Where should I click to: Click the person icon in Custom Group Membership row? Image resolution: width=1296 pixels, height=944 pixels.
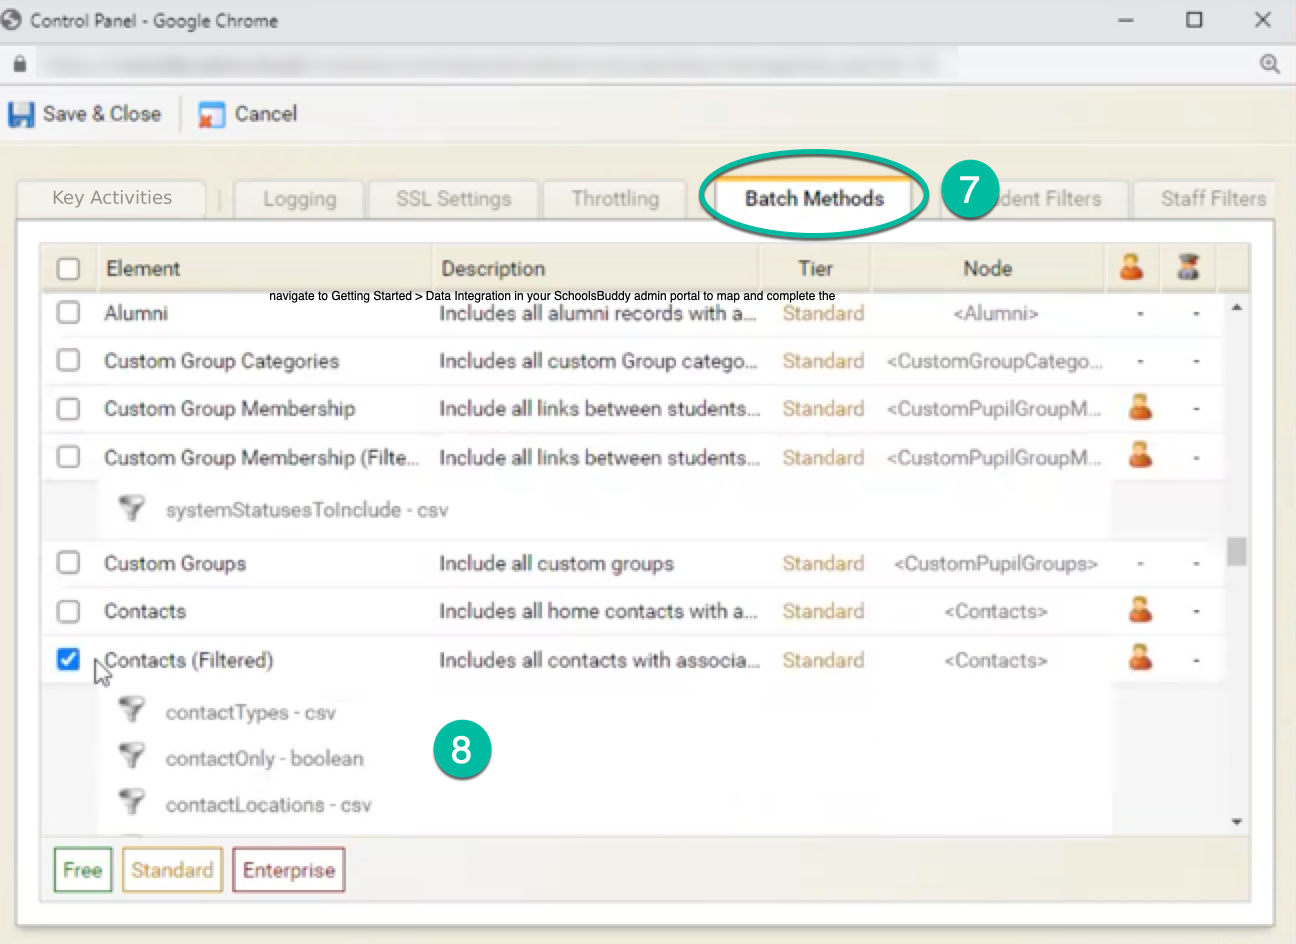coord(1140,407)
